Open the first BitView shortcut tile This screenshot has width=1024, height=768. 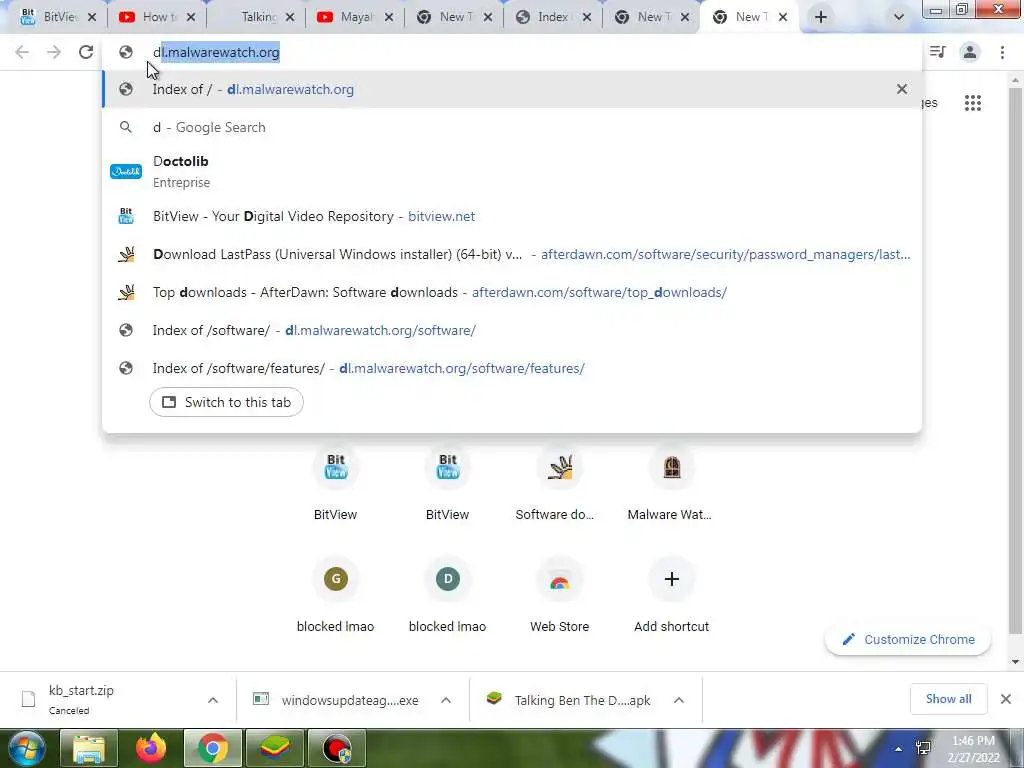pyautogui.click(x=336, y=485)
